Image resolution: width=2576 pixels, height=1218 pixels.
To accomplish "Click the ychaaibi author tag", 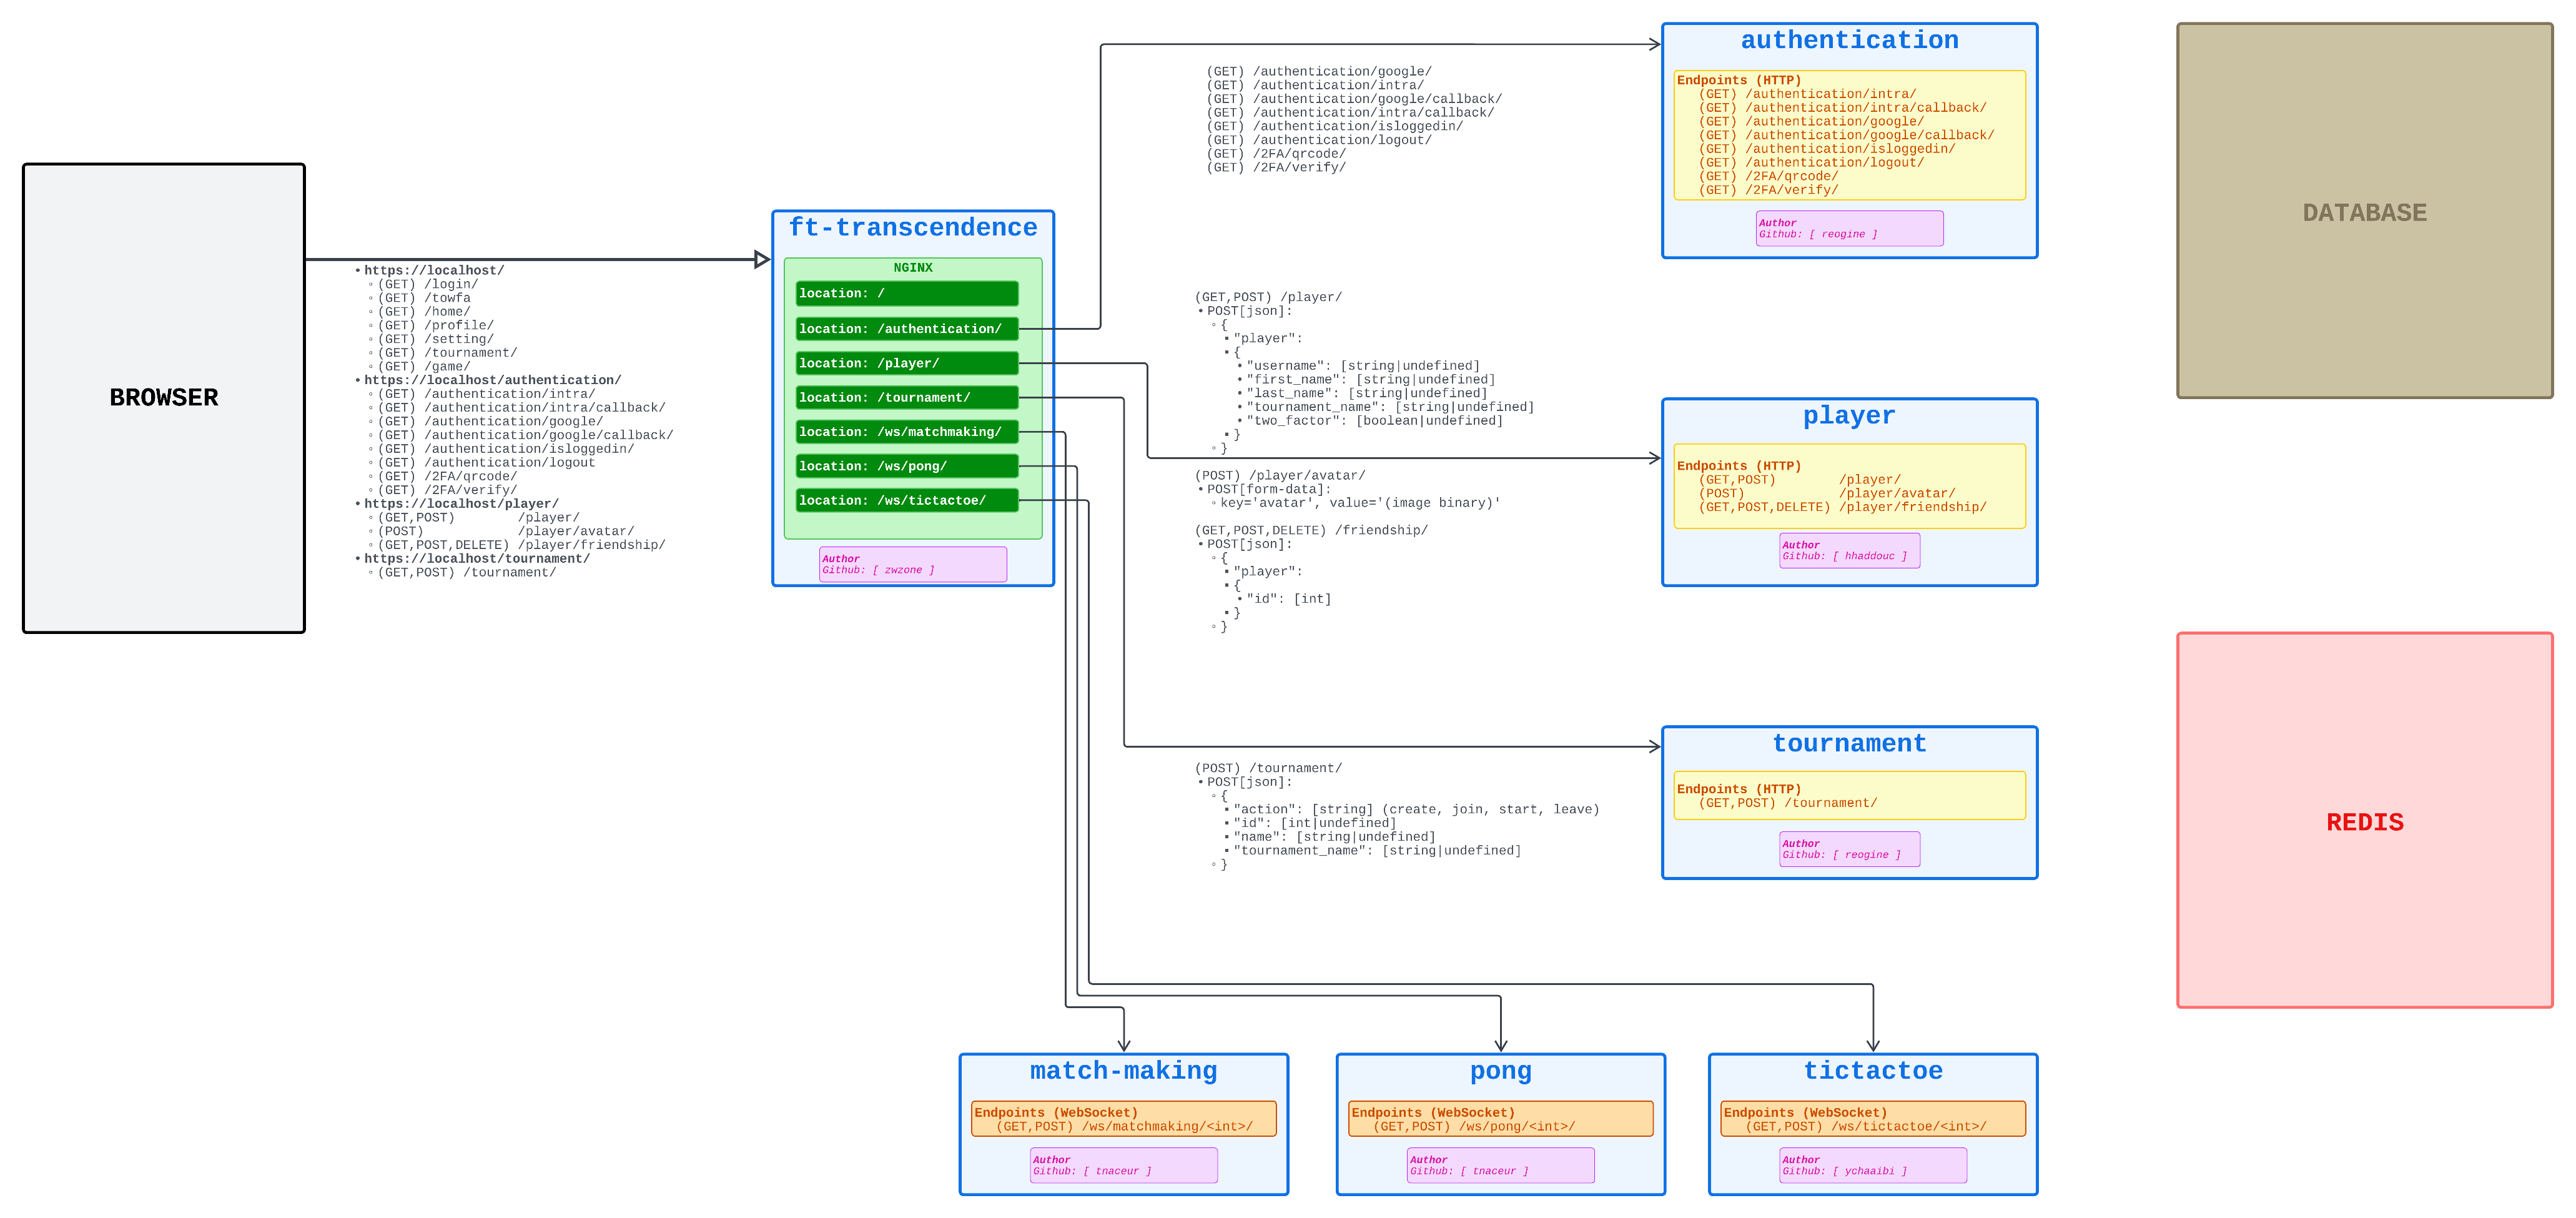I will (x=1872, y=1165).
